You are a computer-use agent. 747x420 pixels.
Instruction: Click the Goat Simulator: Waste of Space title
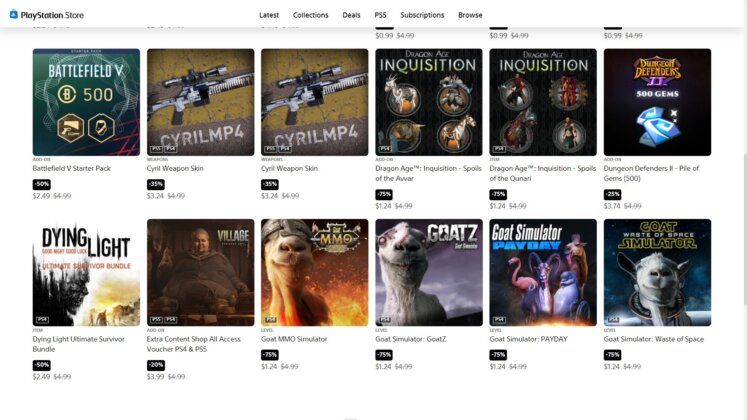(x=654, y=339)
